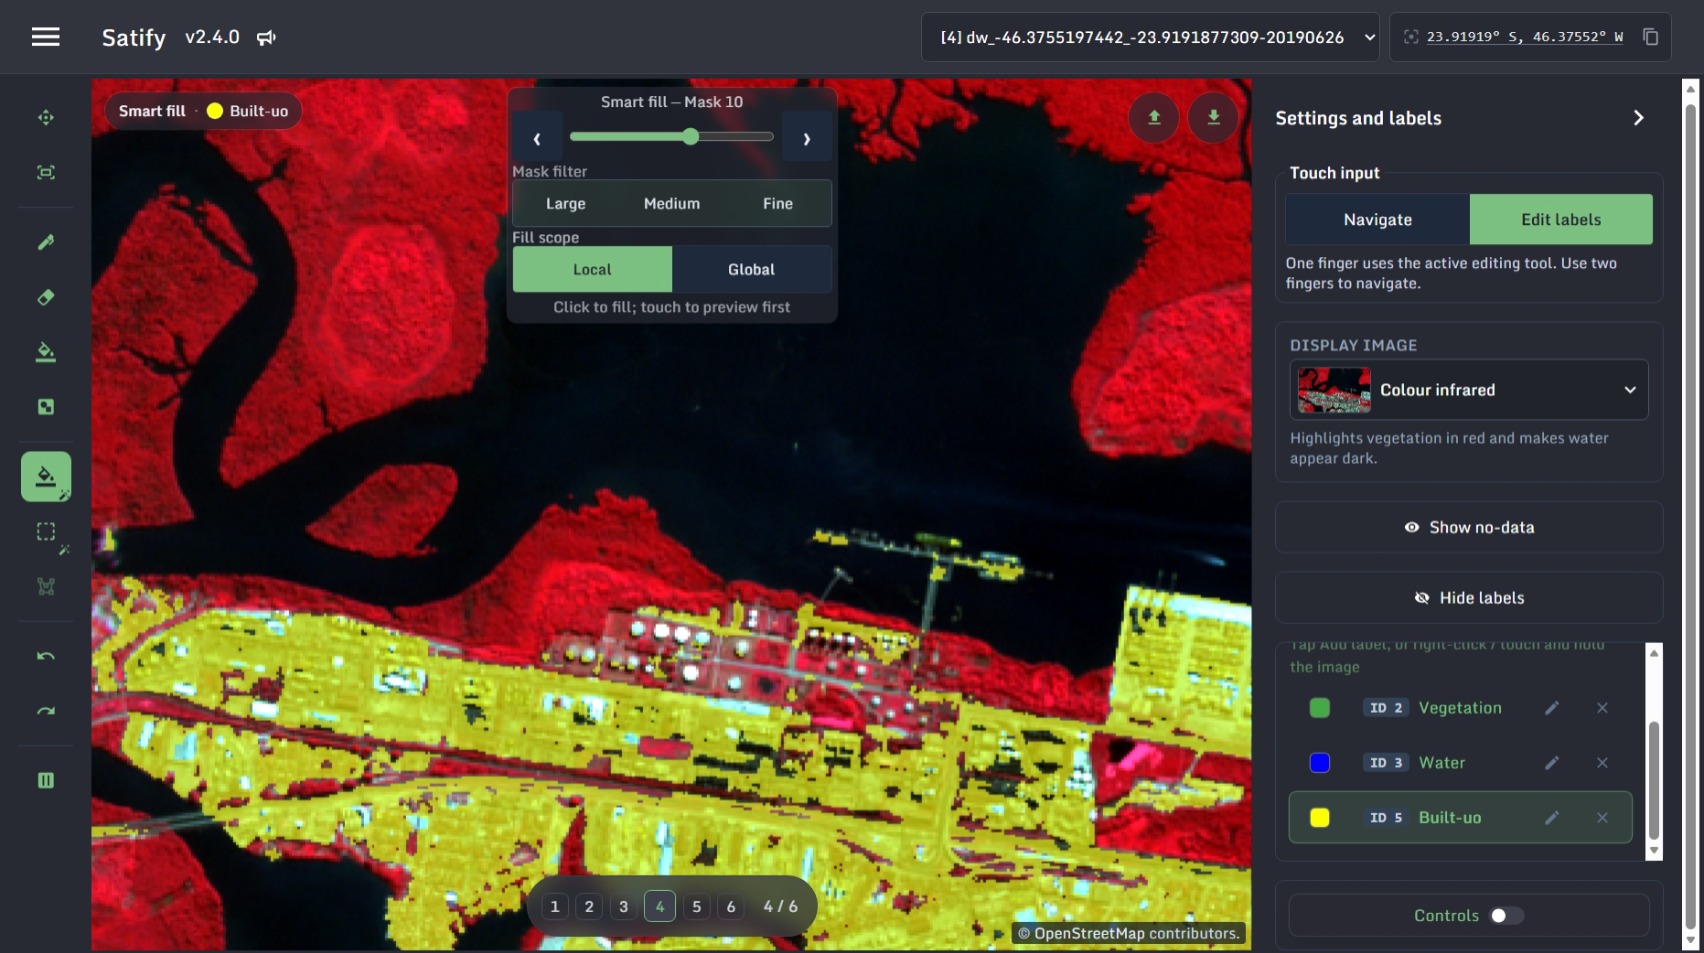The width and height of the screenshot is (1704, 953).
Task: Adjust the smart fill mask slider
Action: 672,137
